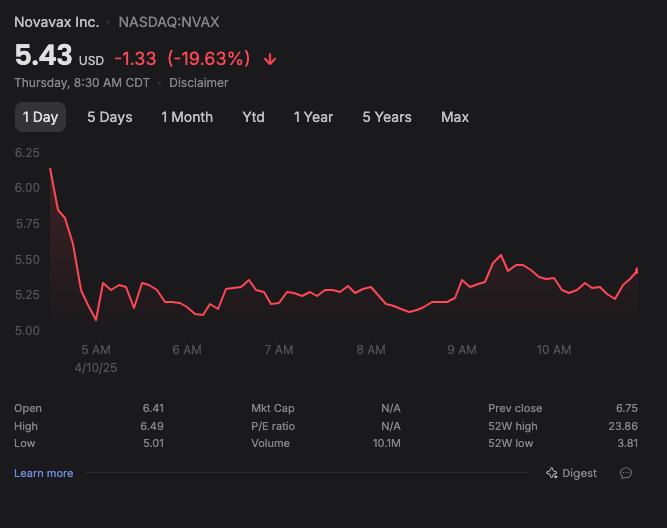Click the chart line's latest endpoint marker

coord(637,270)
